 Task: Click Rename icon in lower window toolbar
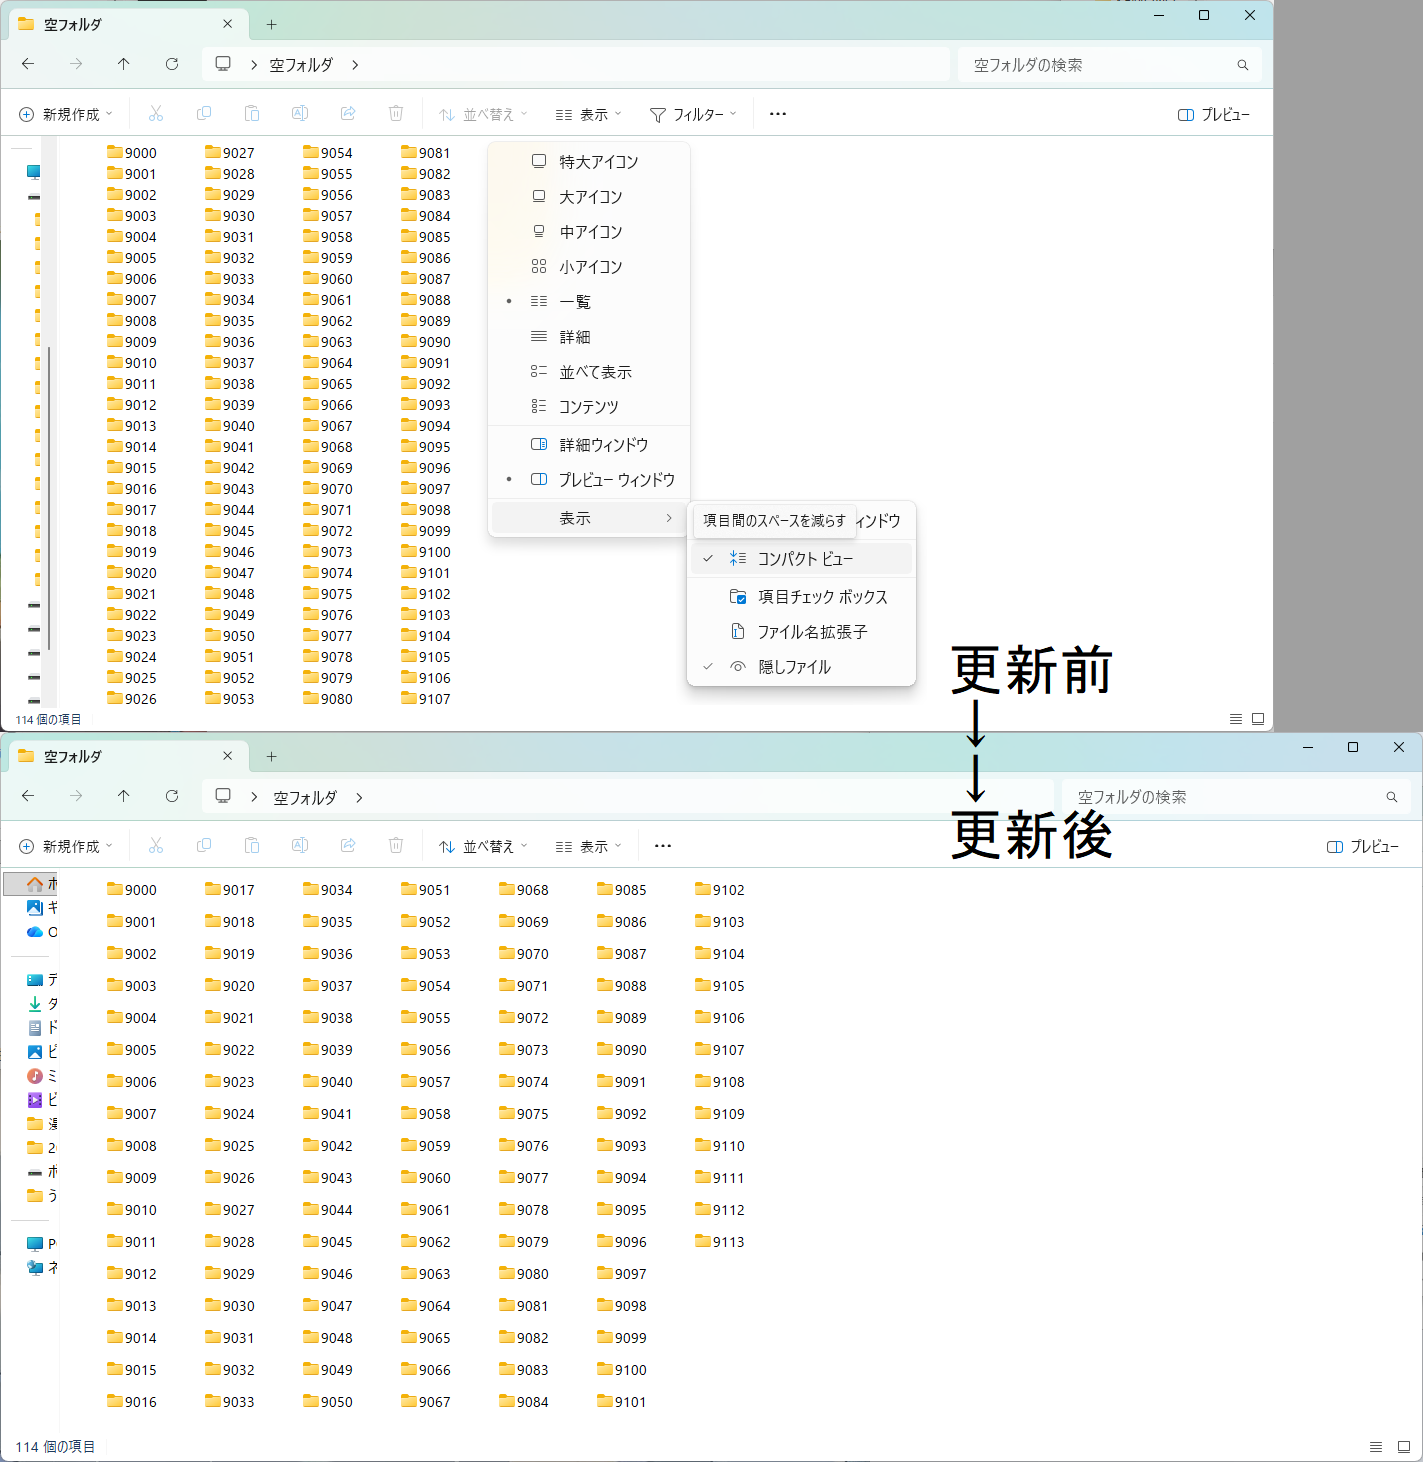click(300, 846)
